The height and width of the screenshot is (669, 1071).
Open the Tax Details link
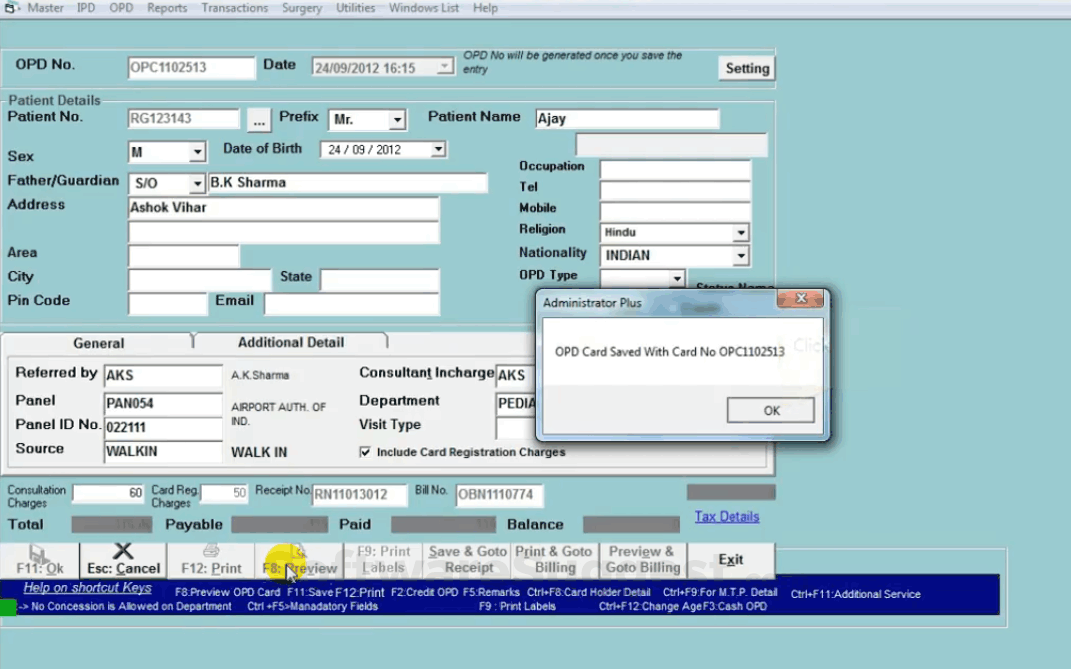(x=726, y=516)
